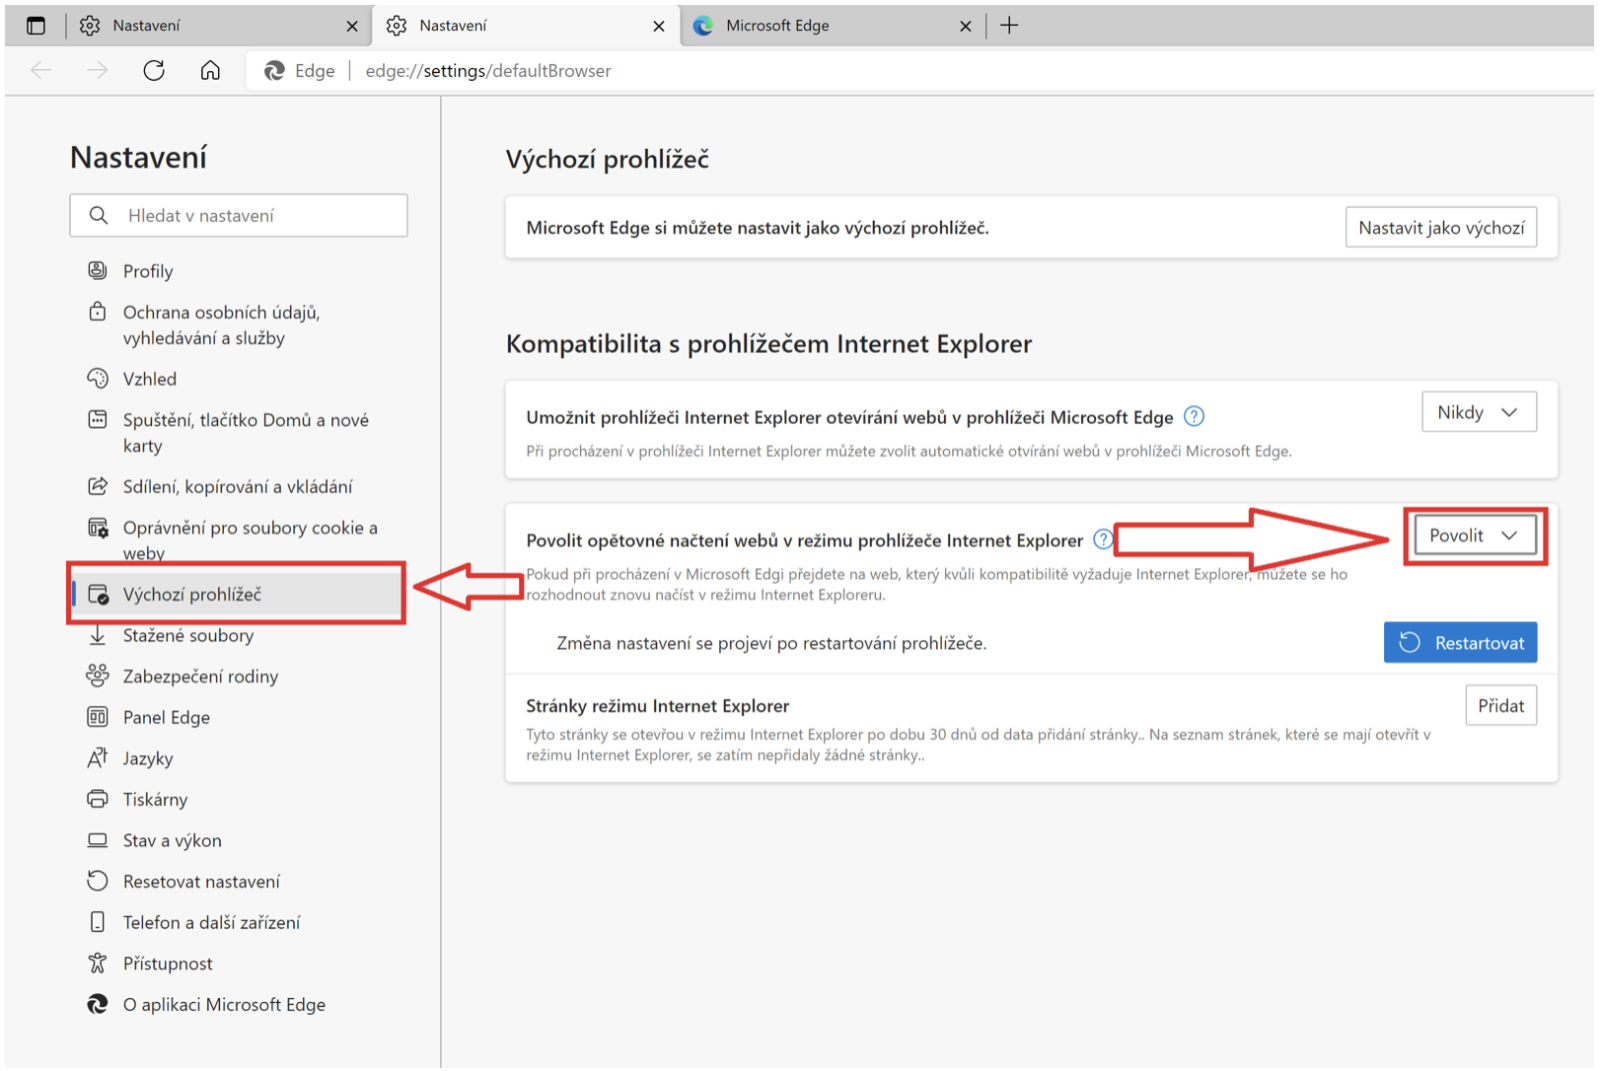Reload the page with the refresh icon
Image resolution: width=1600 pixels, height=1071 pixels.
click(x=154, y=70)
